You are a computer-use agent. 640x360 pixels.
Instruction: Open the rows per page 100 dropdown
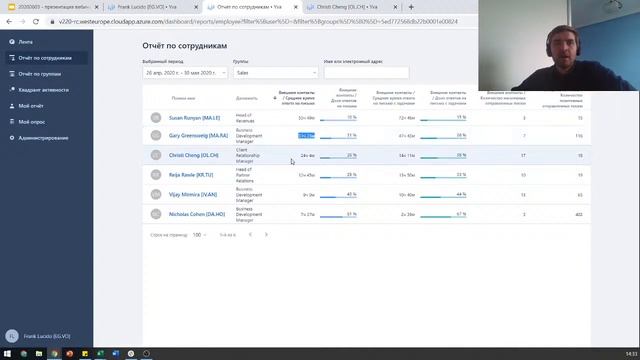click(x=199, y=235)
